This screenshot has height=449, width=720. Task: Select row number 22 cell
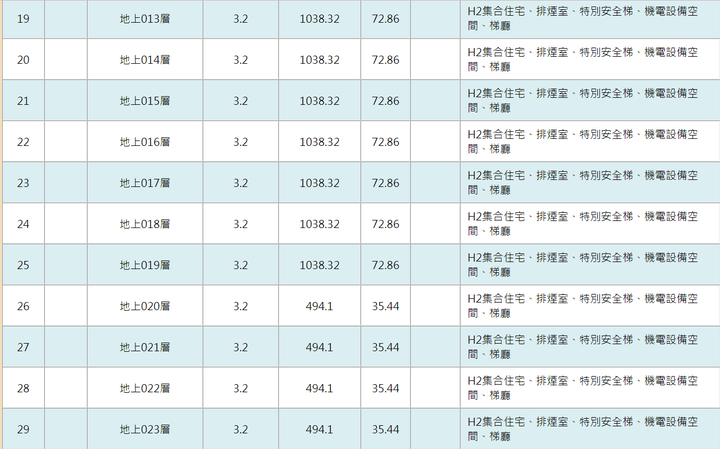(23, 142)
